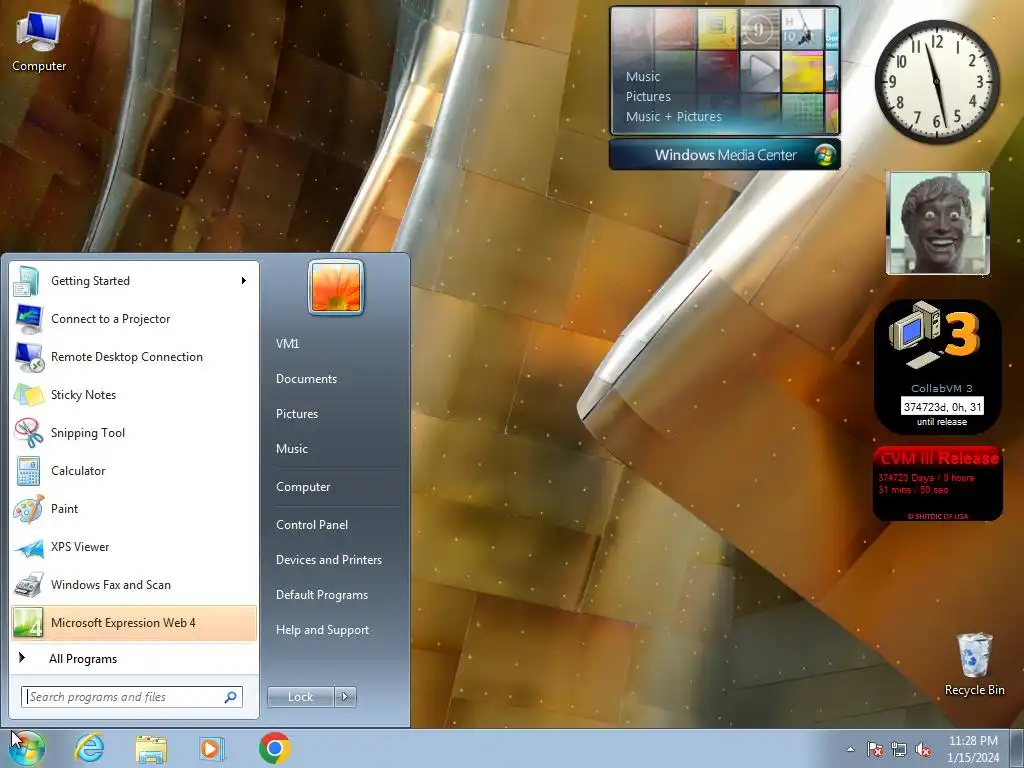Screen dimensions: 1024x768
Task: Open Google Chrome from the taskbar
Action: (274, 748)
